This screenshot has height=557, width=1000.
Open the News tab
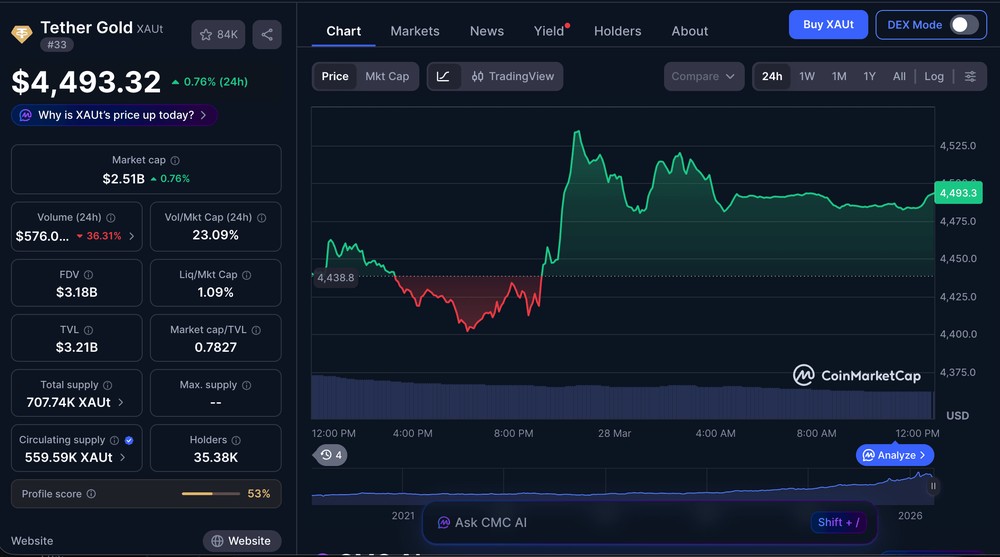487,31
